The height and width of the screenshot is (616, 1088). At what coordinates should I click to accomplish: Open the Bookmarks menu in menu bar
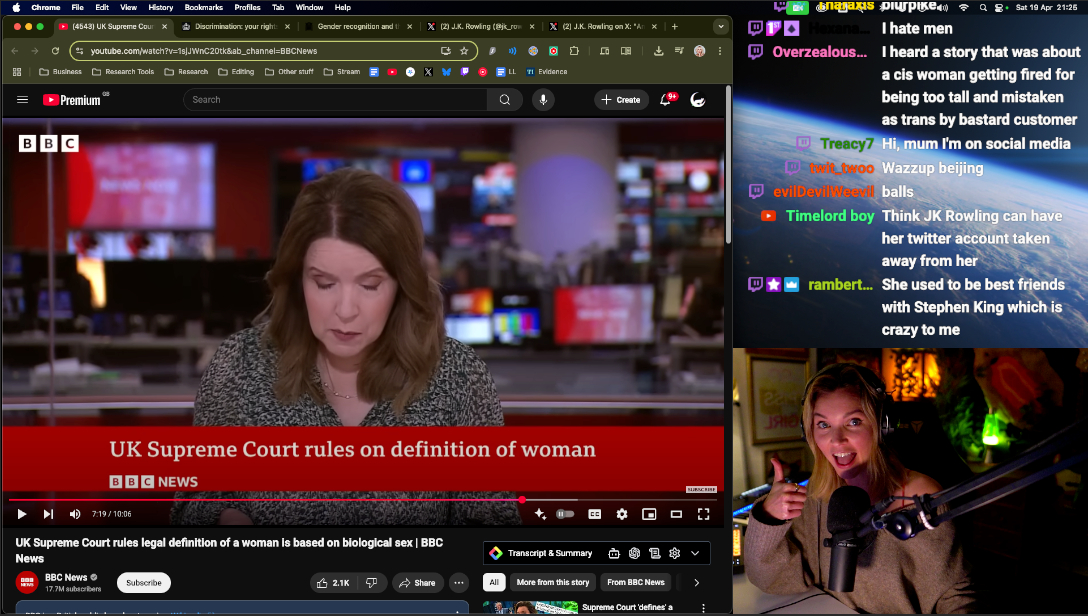tap(203, 7)
